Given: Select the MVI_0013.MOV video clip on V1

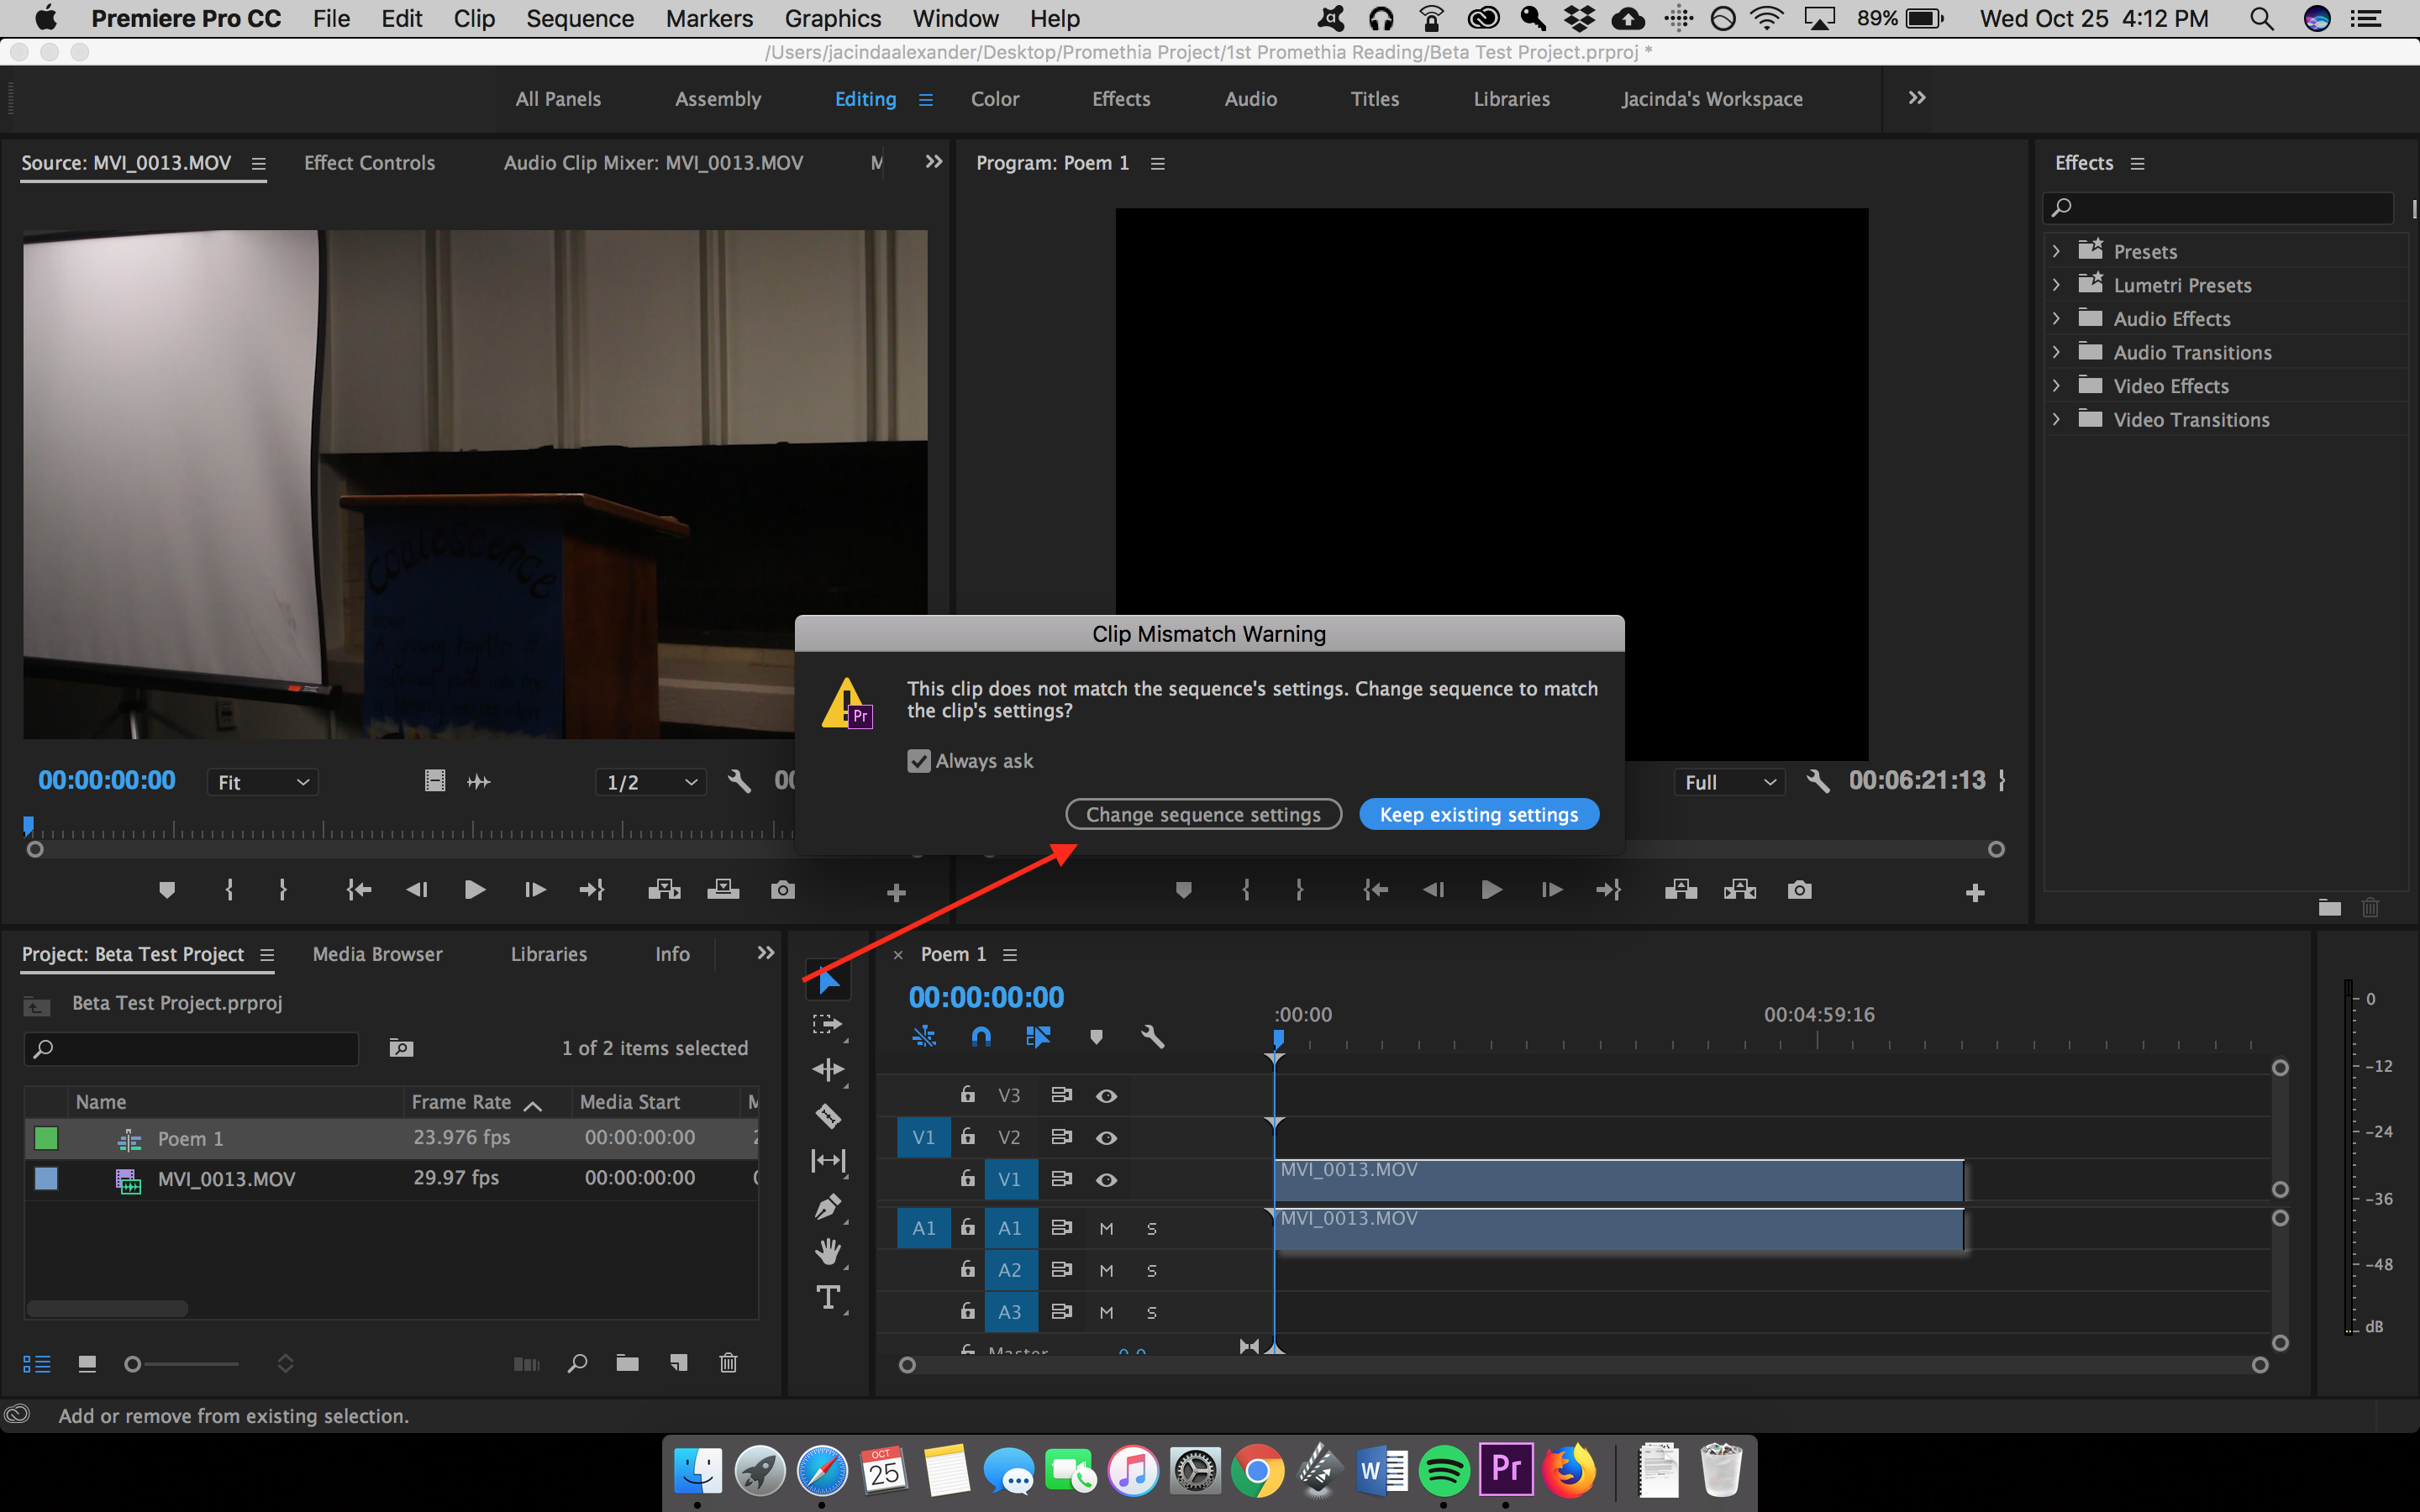Looking at the screenshot, I should point(1619,1180).
